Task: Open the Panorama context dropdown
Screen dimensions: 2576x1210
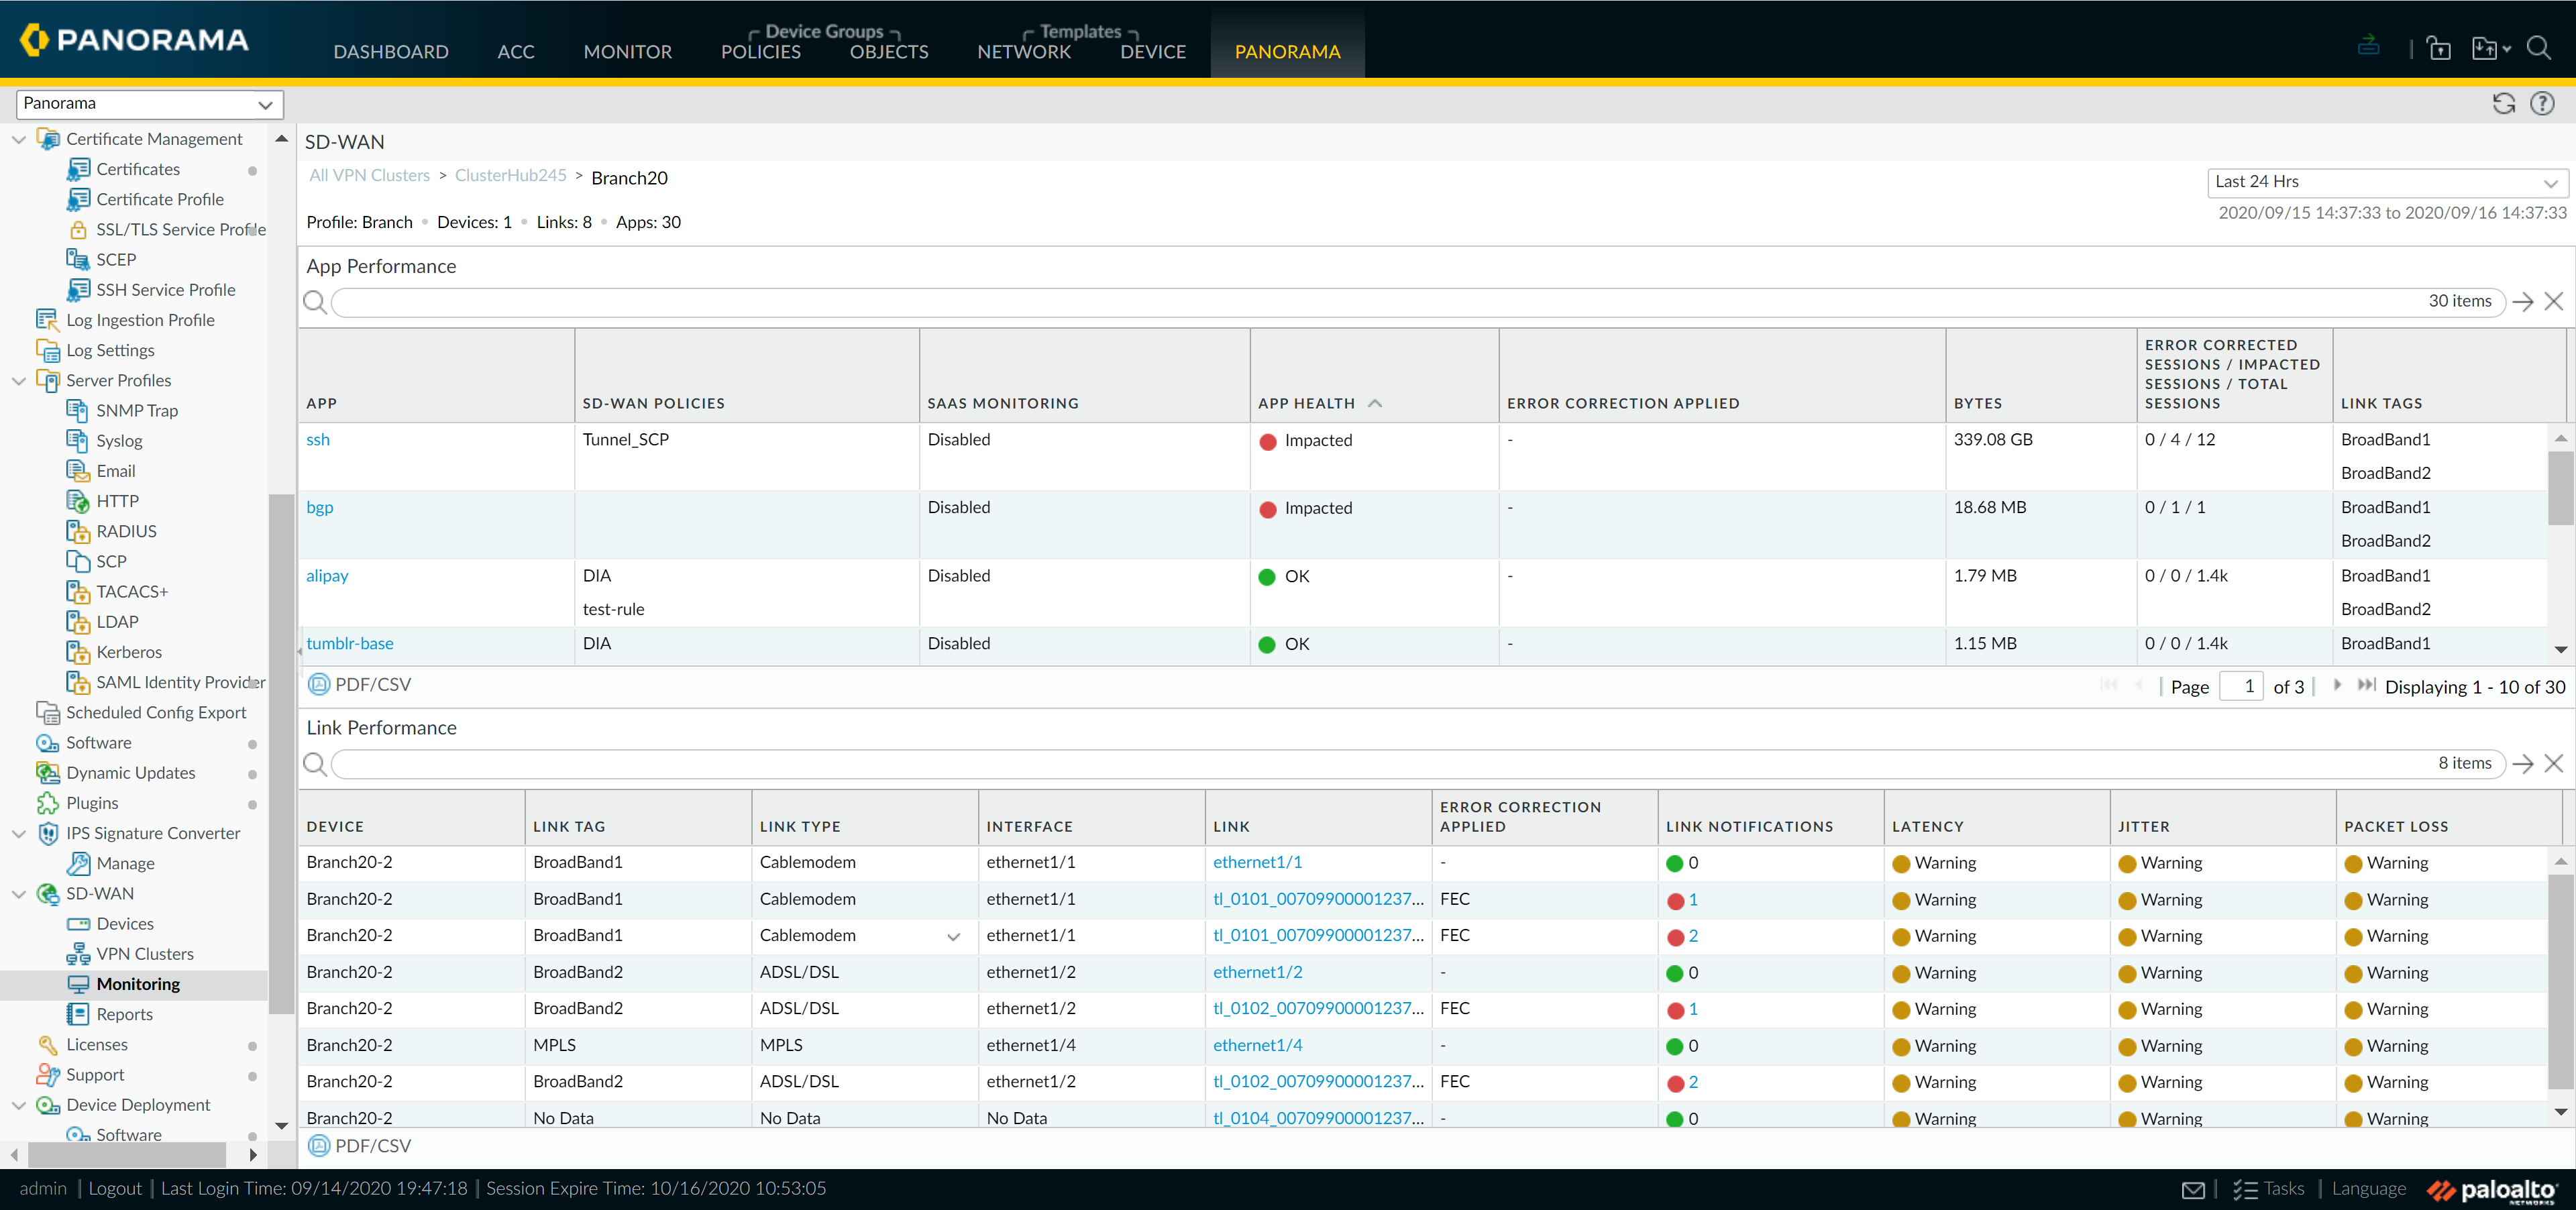Action: click(149, 103)
